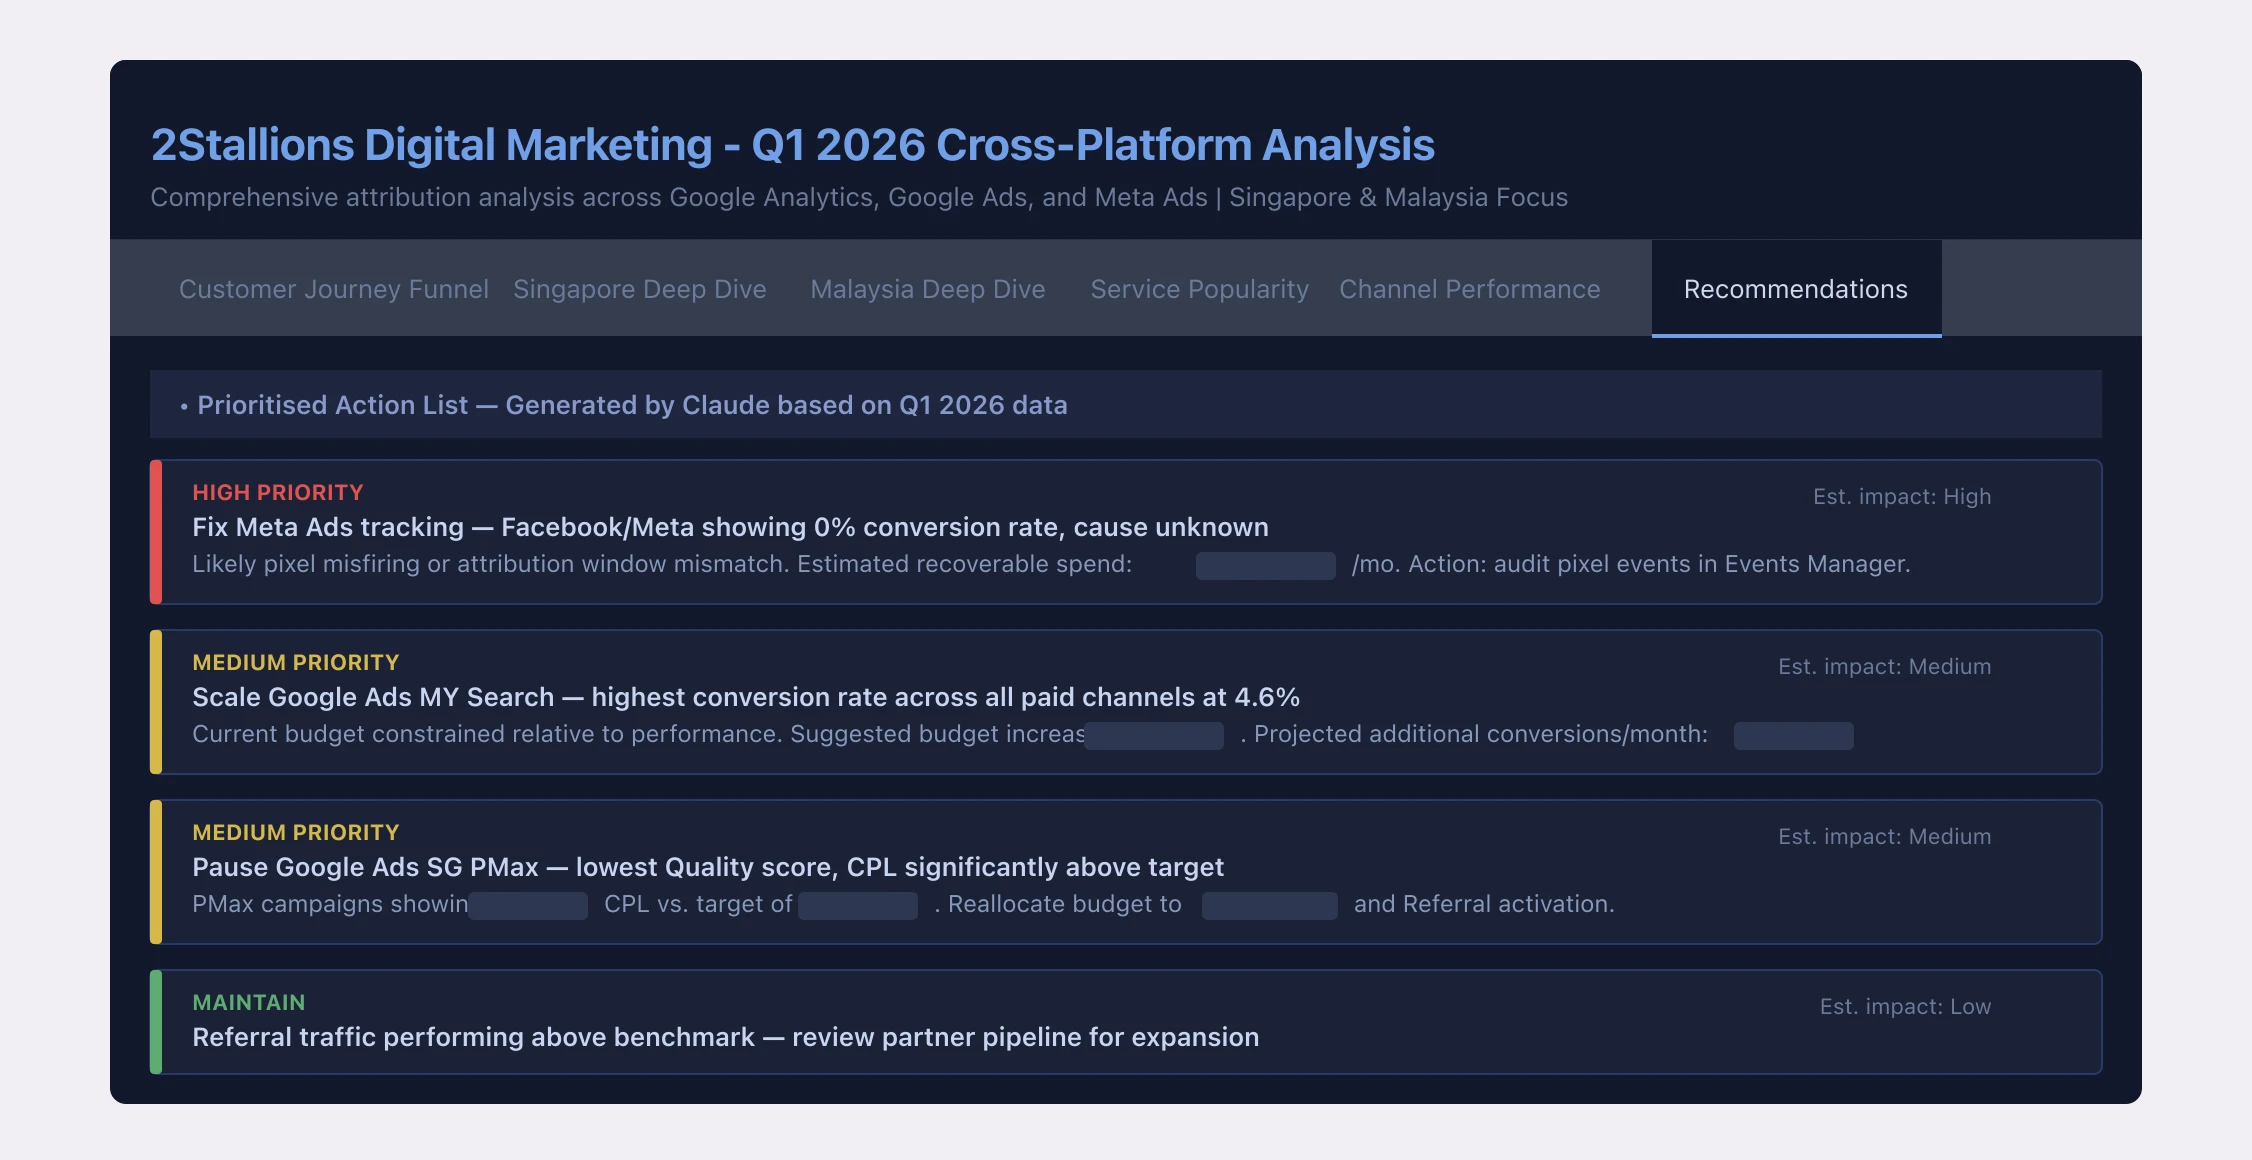Click the green Maintain color bar
This screenshot has width=2252, height=1160.
coord(156,1022)
